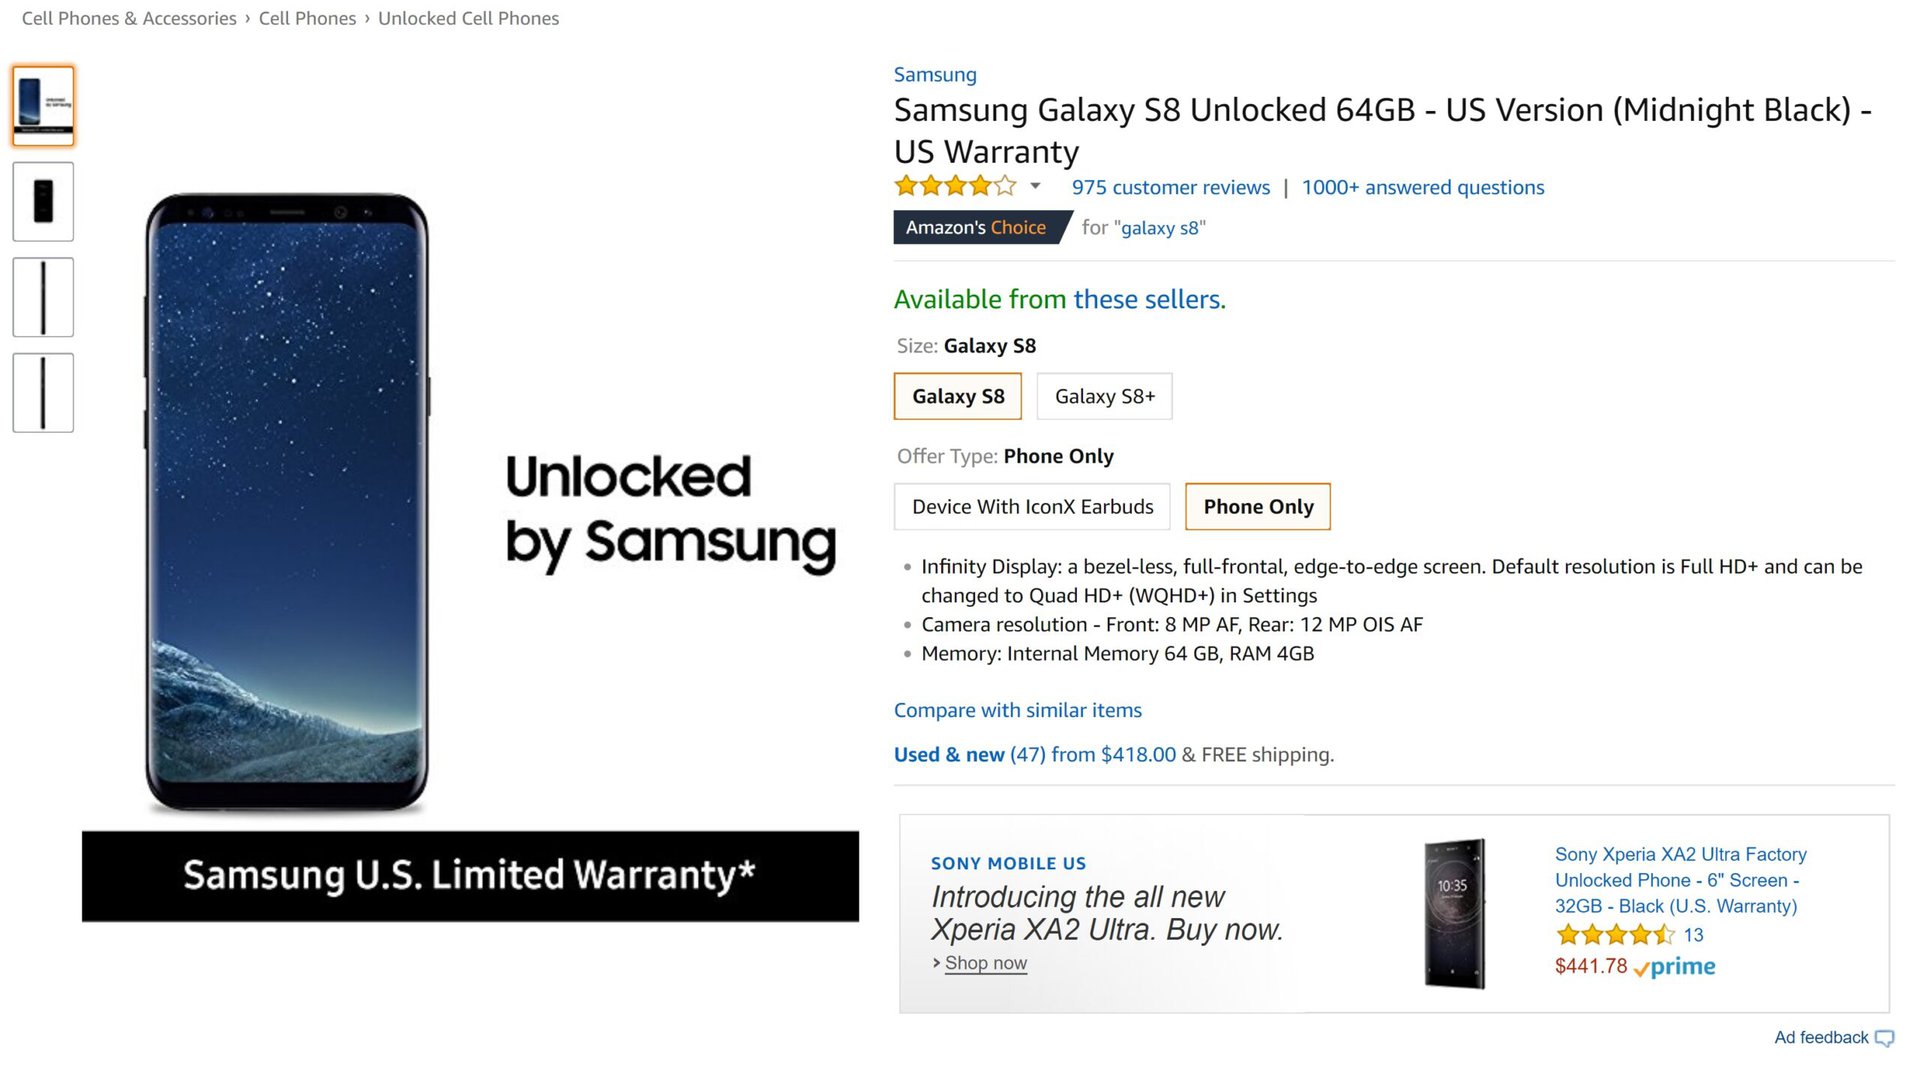This screenshot has width=1920, height=1071.
Task: Select the Galaxy S8+ size option
Action: pyautogui.click(x=1104, y=396)
